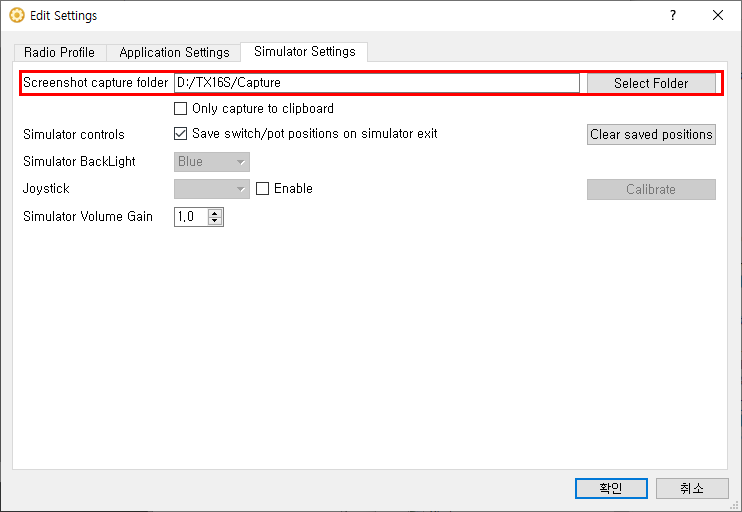
Task: Decrease Simulator Volume Gain with down arrow
Action: coord(215,221)
